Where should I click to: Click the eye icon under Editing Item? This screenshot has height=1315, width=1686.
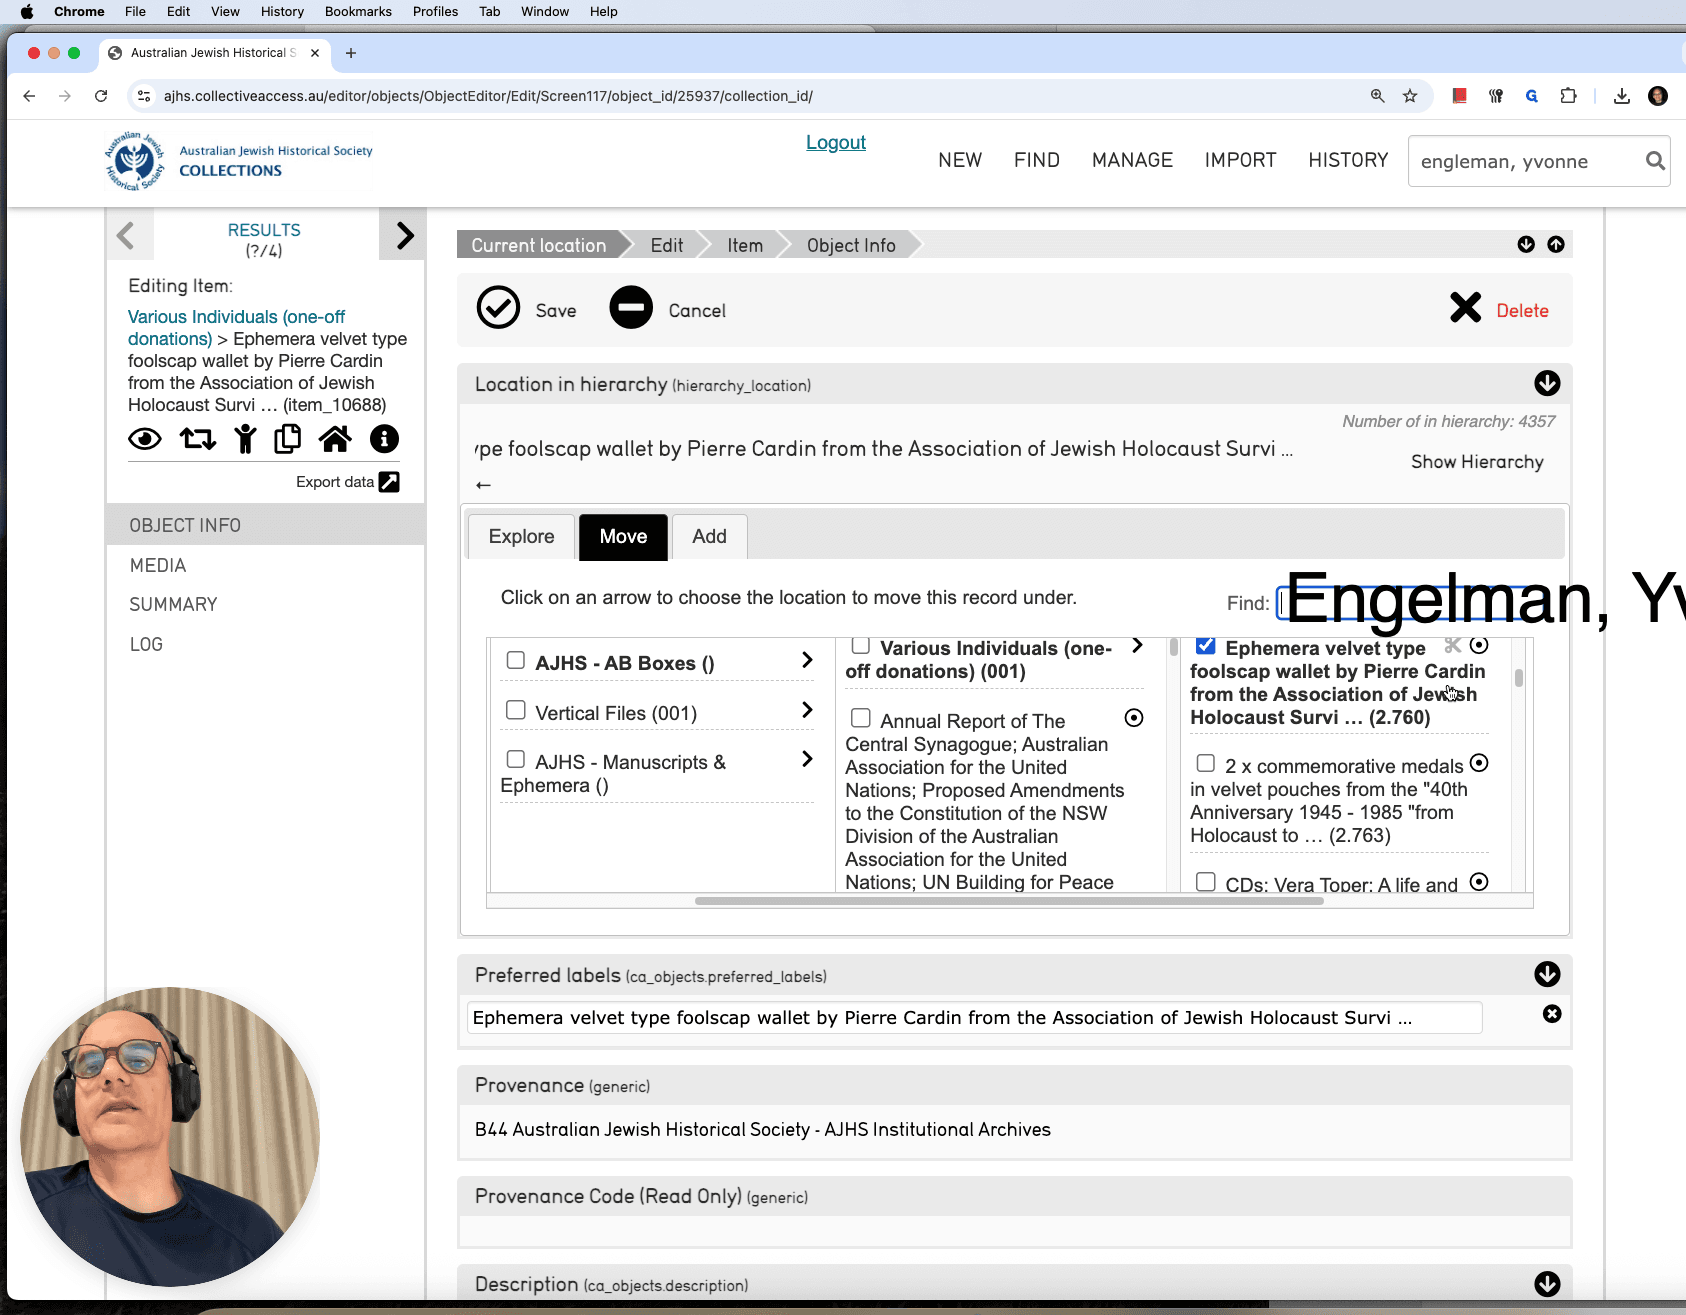145,439
